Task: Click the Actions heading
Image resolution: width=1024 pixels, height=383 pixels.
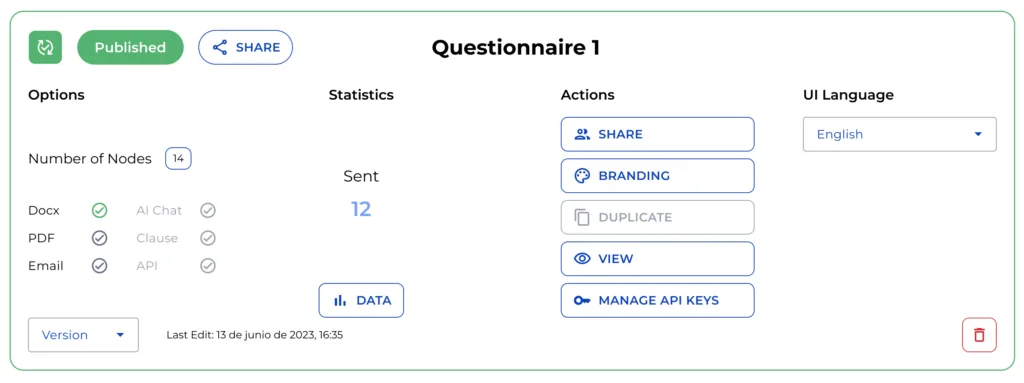Action: (588, 95)
